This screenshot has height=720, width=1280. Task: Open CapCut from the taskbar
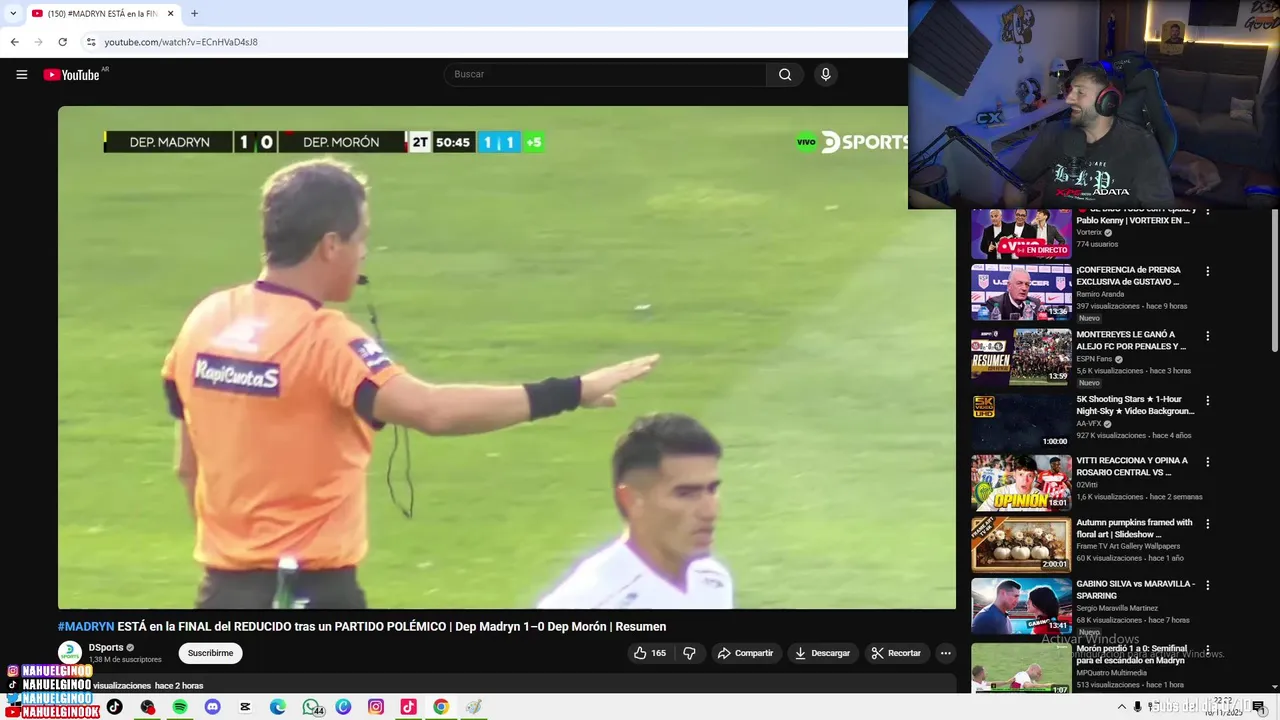[245, 707]
